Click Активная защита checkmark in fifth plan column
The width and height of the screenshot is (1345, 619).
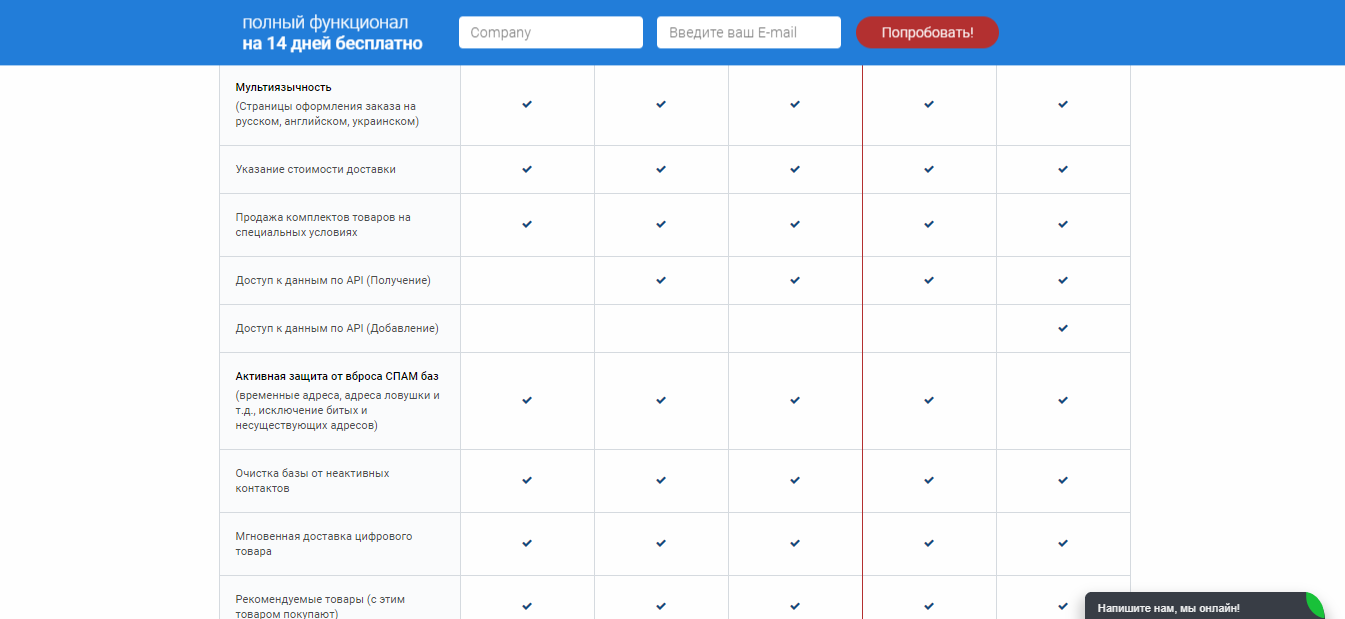(x=1063, y=400)
